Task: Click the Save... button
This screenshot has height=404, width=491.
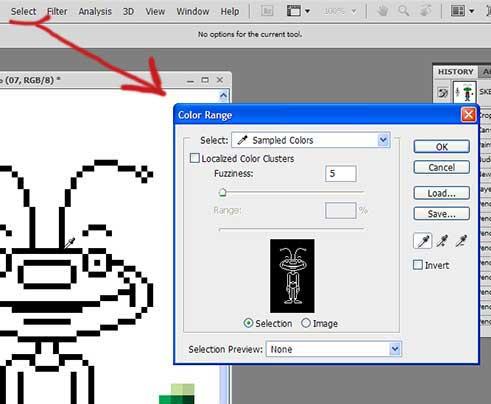Action: 442,214
